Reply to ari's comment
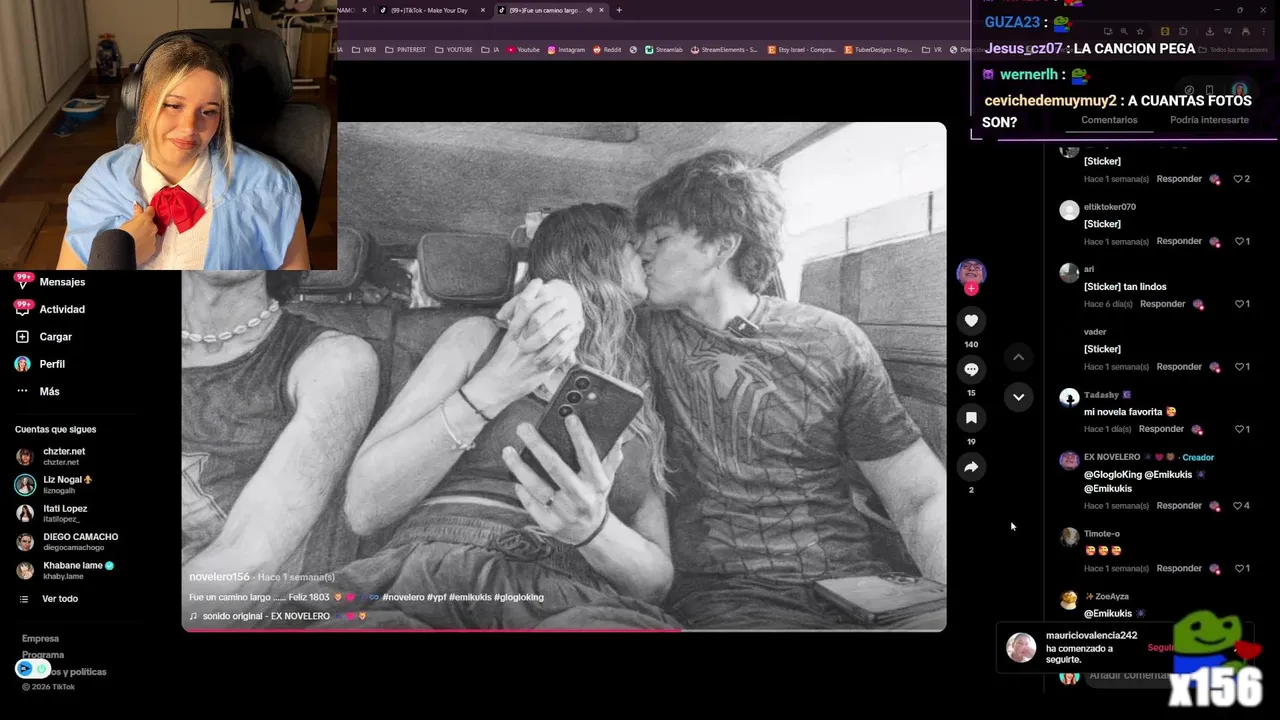1280x720 pixels. pyautogui.click(x=1162, y=304)
